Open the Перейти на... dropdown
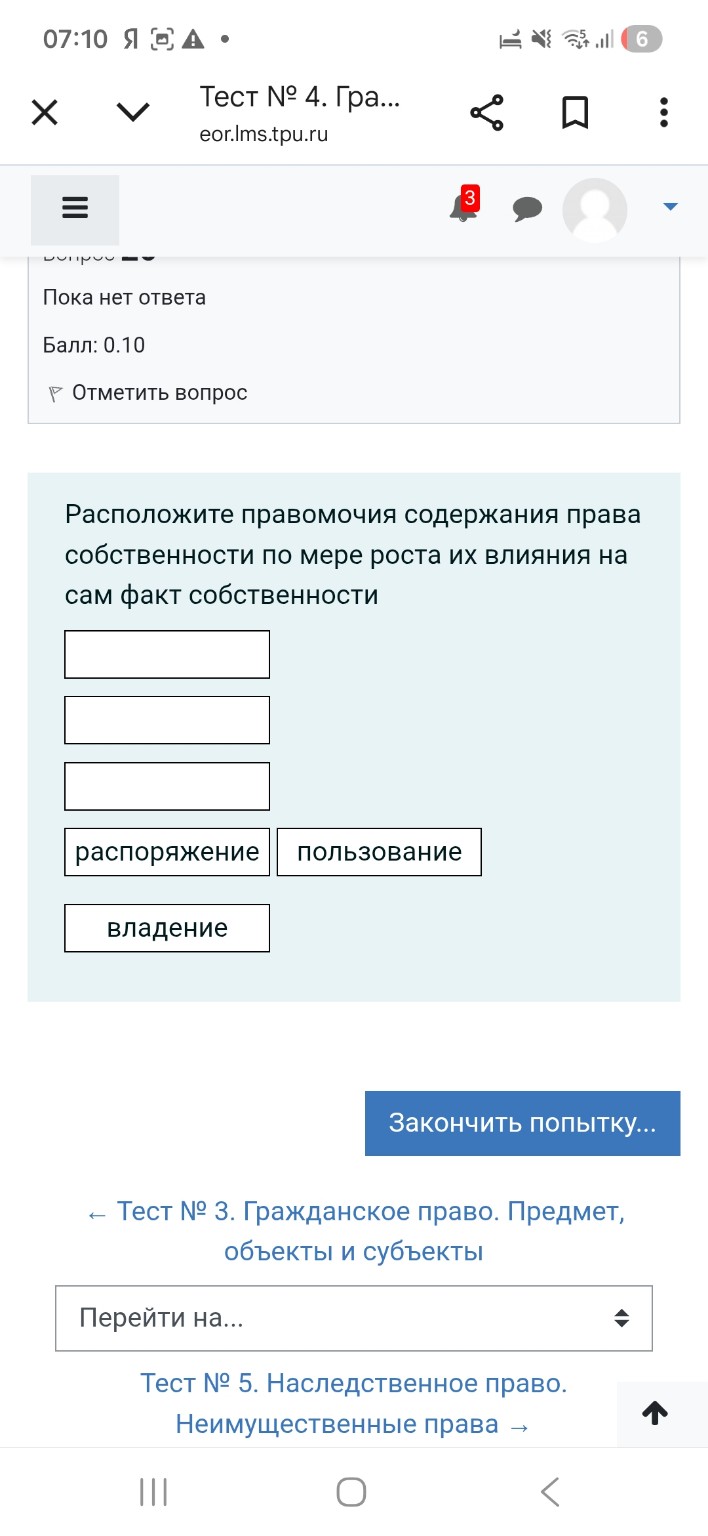 click(x=353, y=1318)
